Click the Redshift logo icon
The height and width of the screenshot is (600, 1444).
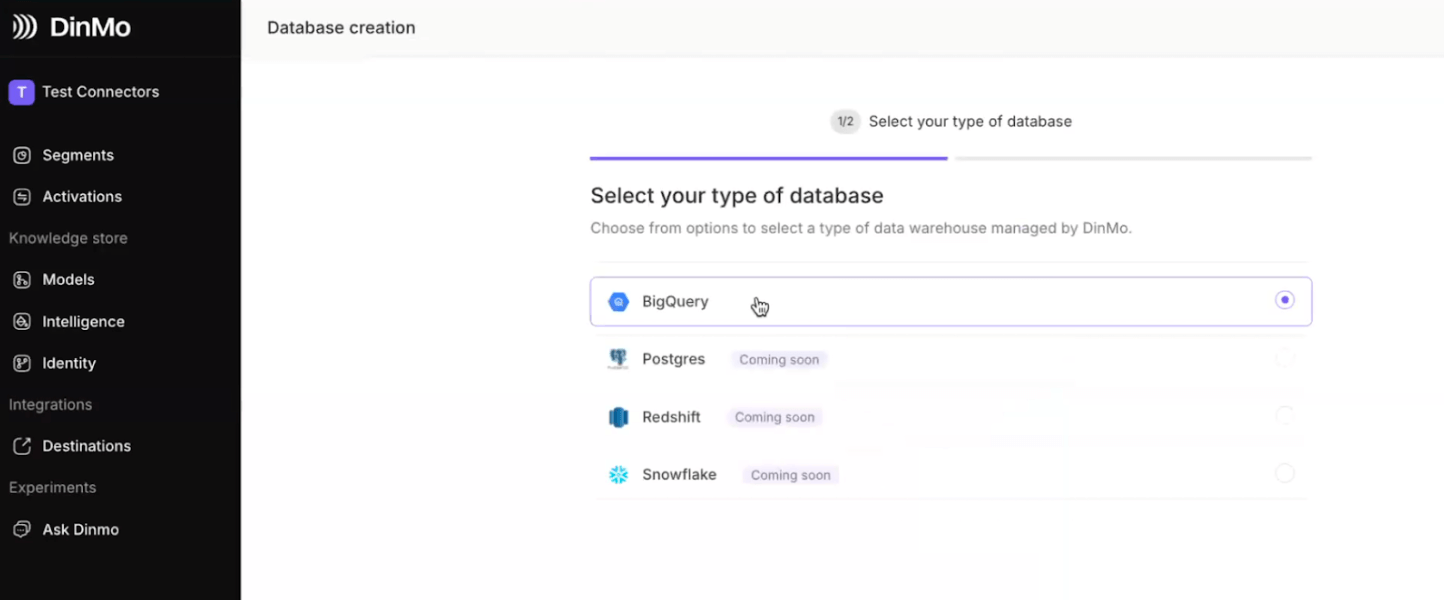point(619,417)
